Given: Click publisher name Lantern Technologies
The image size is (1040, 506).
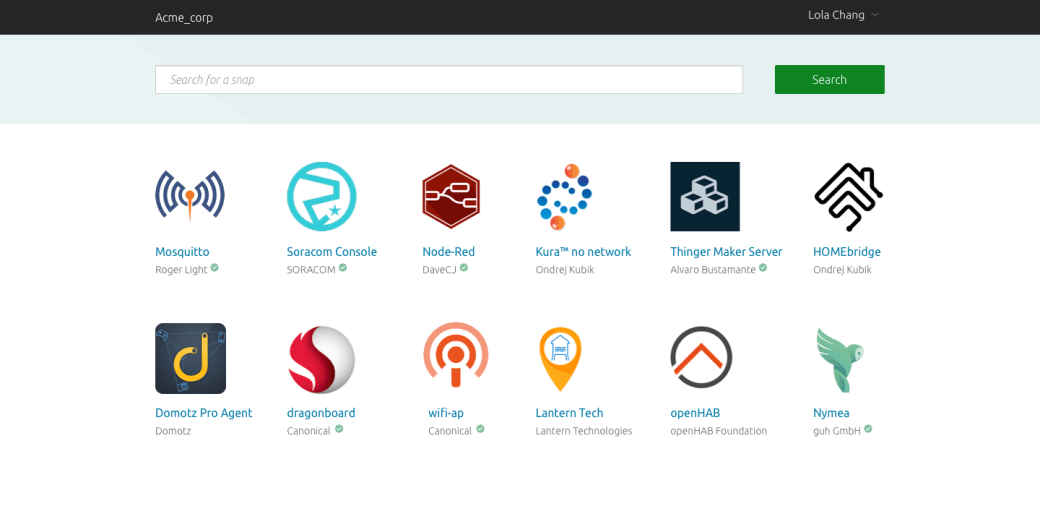Looking at the screenshot, I should tap(584, 431).
